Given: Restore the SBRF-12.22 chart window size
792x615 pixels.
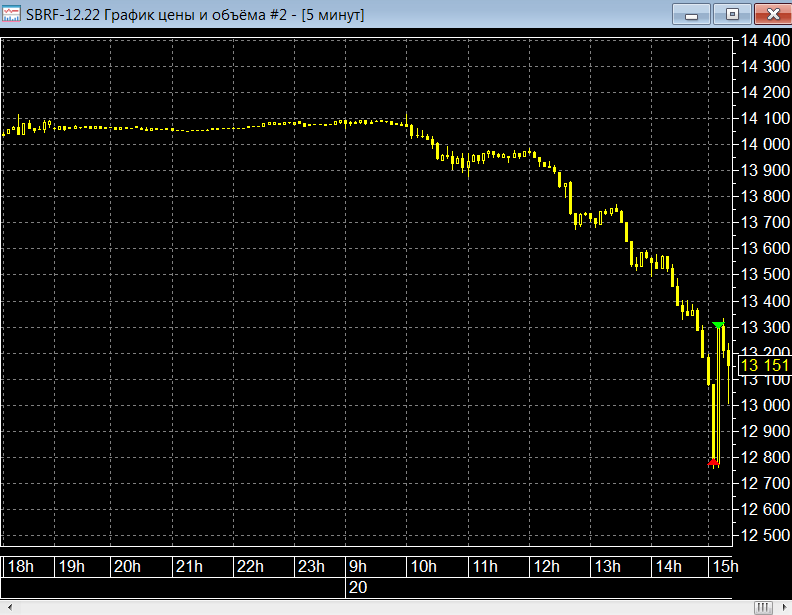Looking at the screenshot, I should click(732, 15).
